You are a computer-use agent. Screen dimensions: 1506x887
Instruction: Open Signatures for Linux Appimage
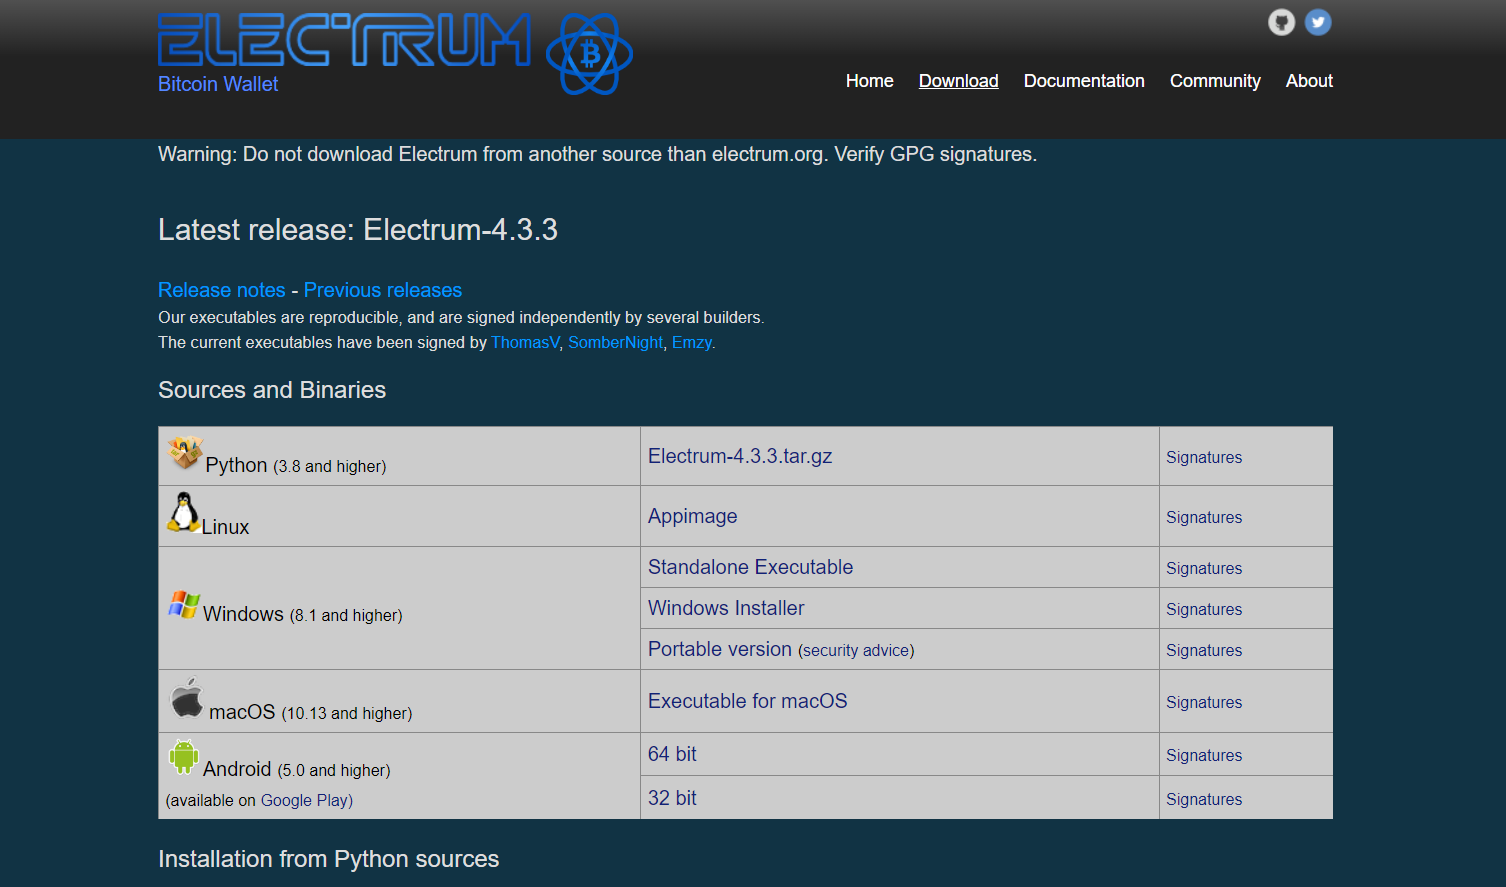coord(1204,517)
